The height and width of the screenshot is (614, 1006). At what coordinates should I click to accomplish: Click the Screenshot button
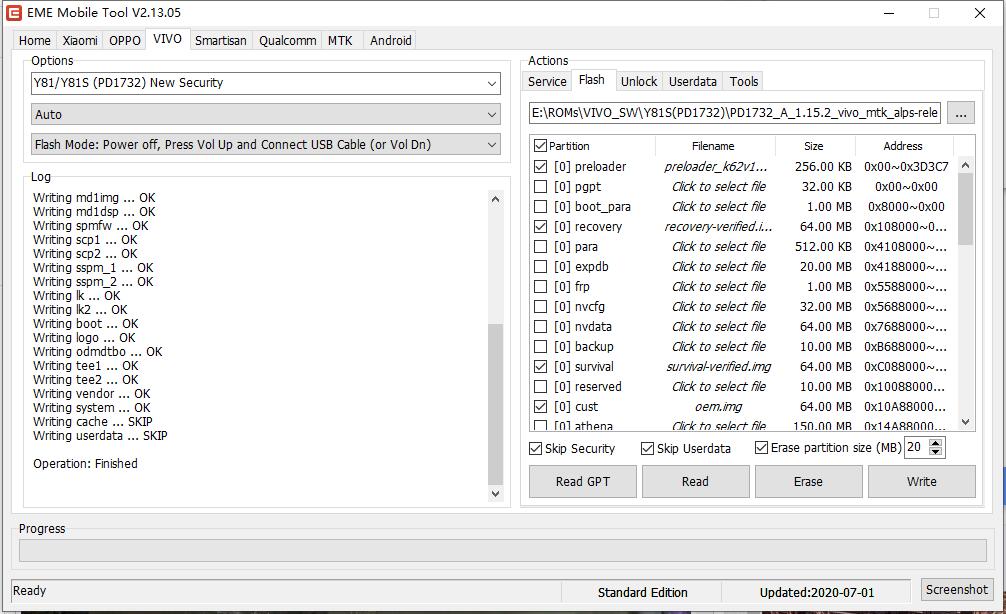pyautogui.click(x=957, y=589)
